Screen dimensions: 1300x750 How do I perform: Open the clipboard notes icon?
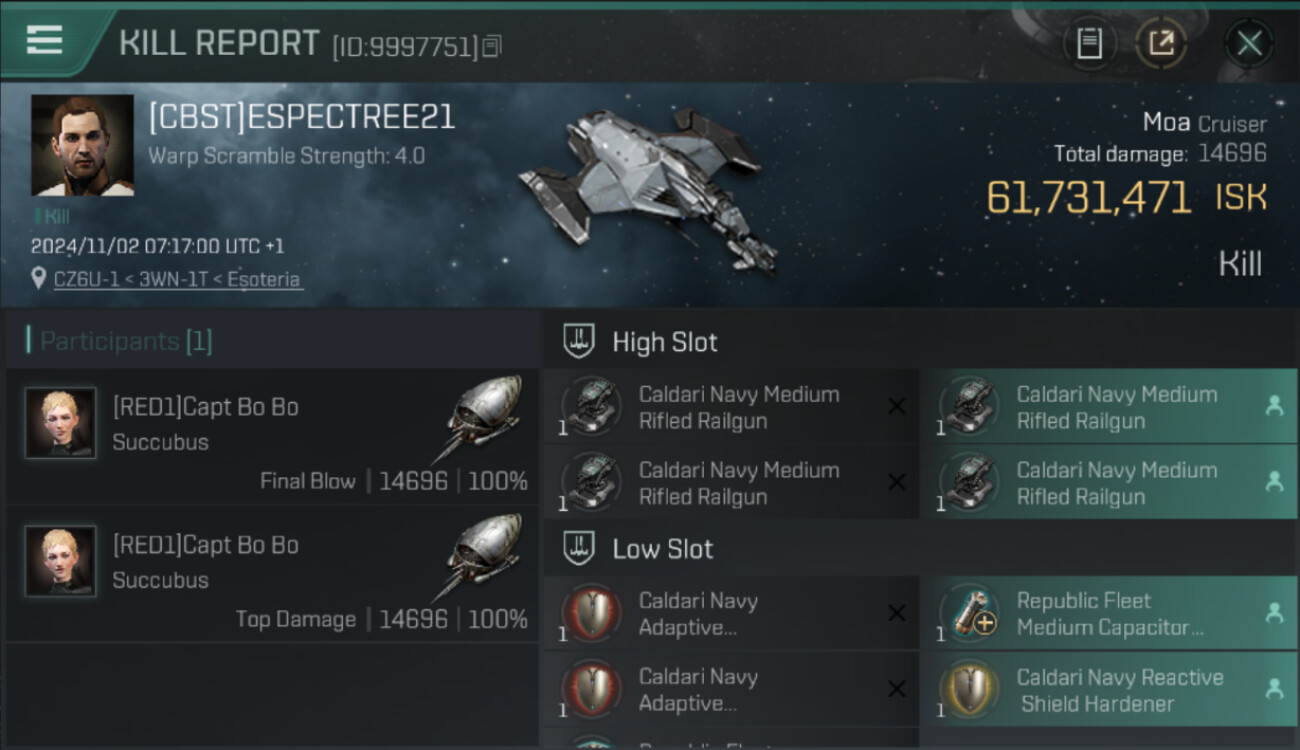tap(1089, 43)
